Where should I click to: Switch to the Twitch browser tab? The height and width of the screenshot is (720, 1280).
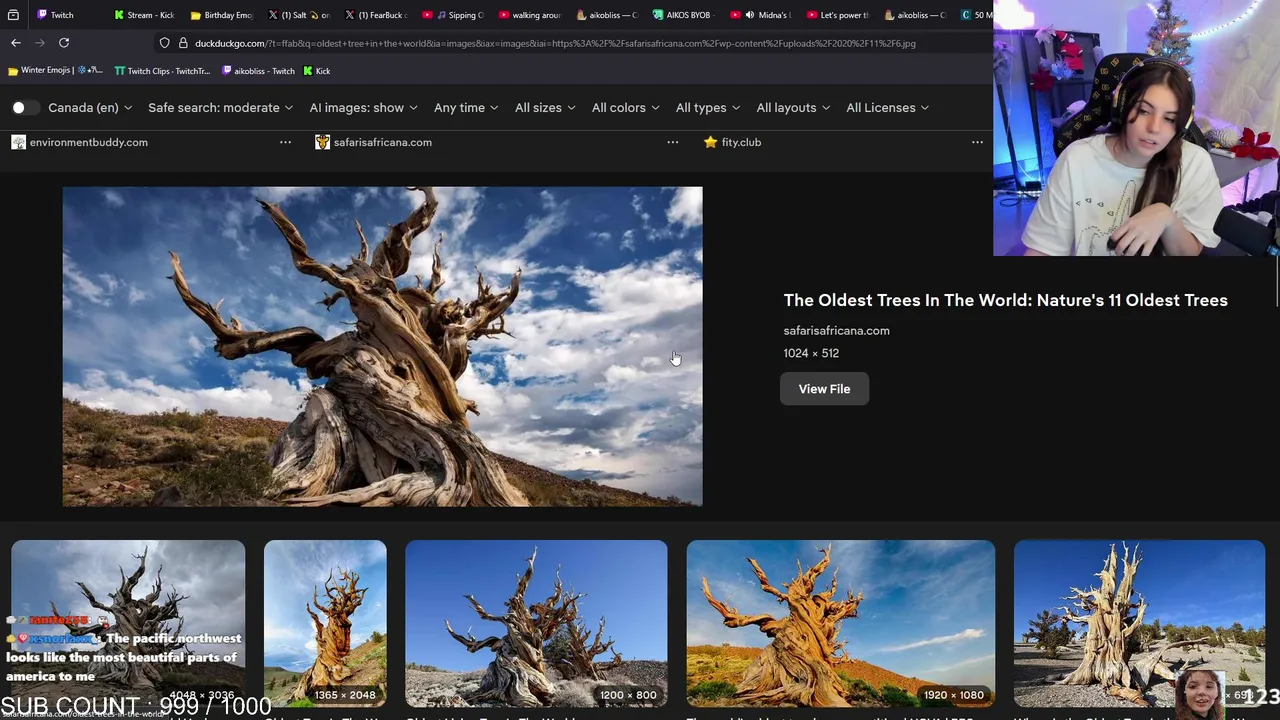click(x=62, y=15)
